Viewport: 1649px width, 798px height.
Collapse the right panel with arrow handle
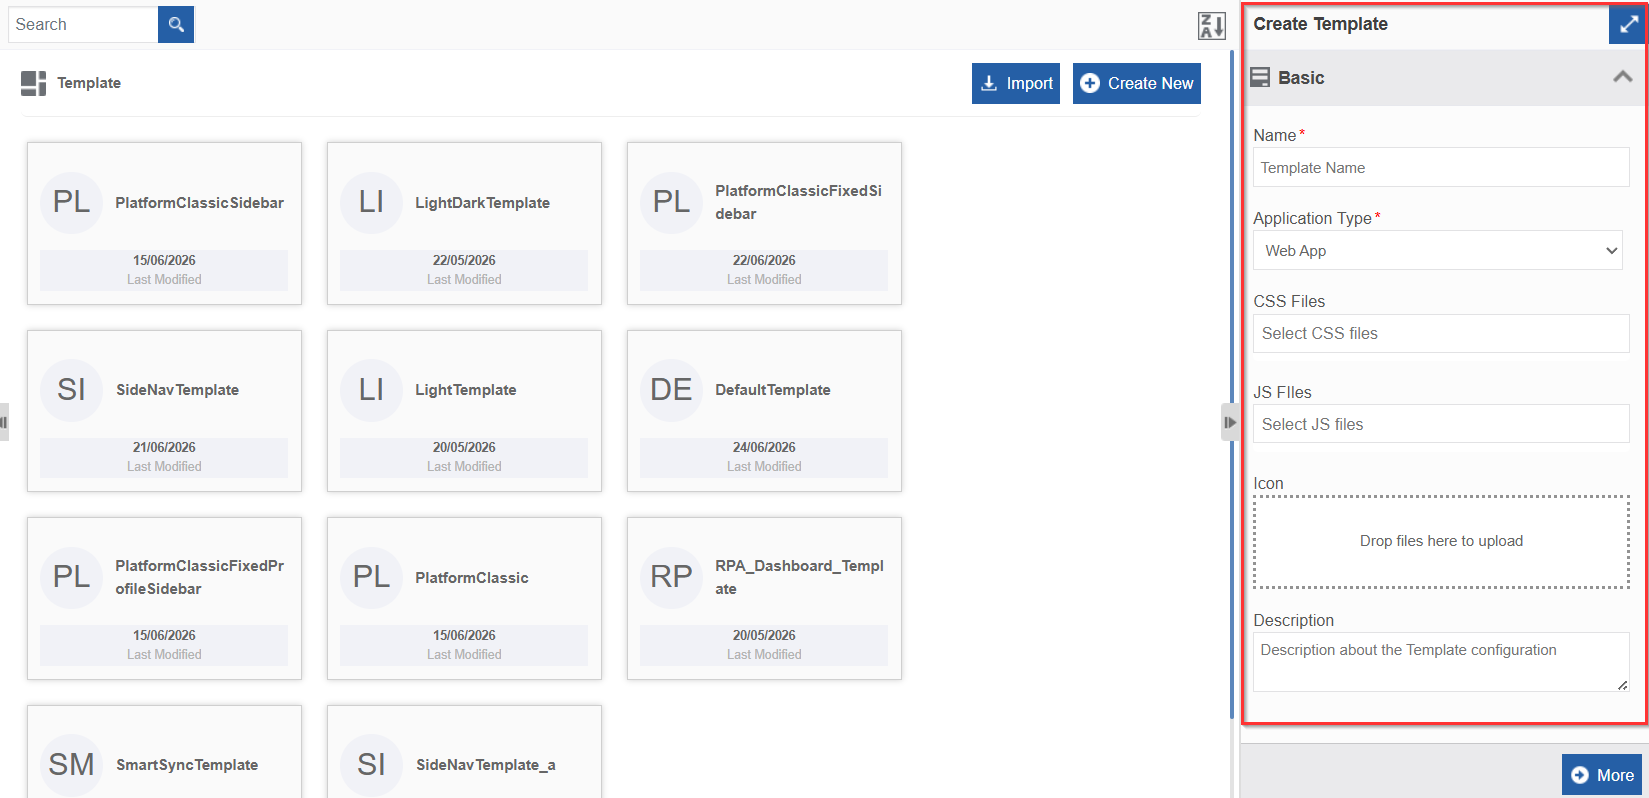[1230, 422]
